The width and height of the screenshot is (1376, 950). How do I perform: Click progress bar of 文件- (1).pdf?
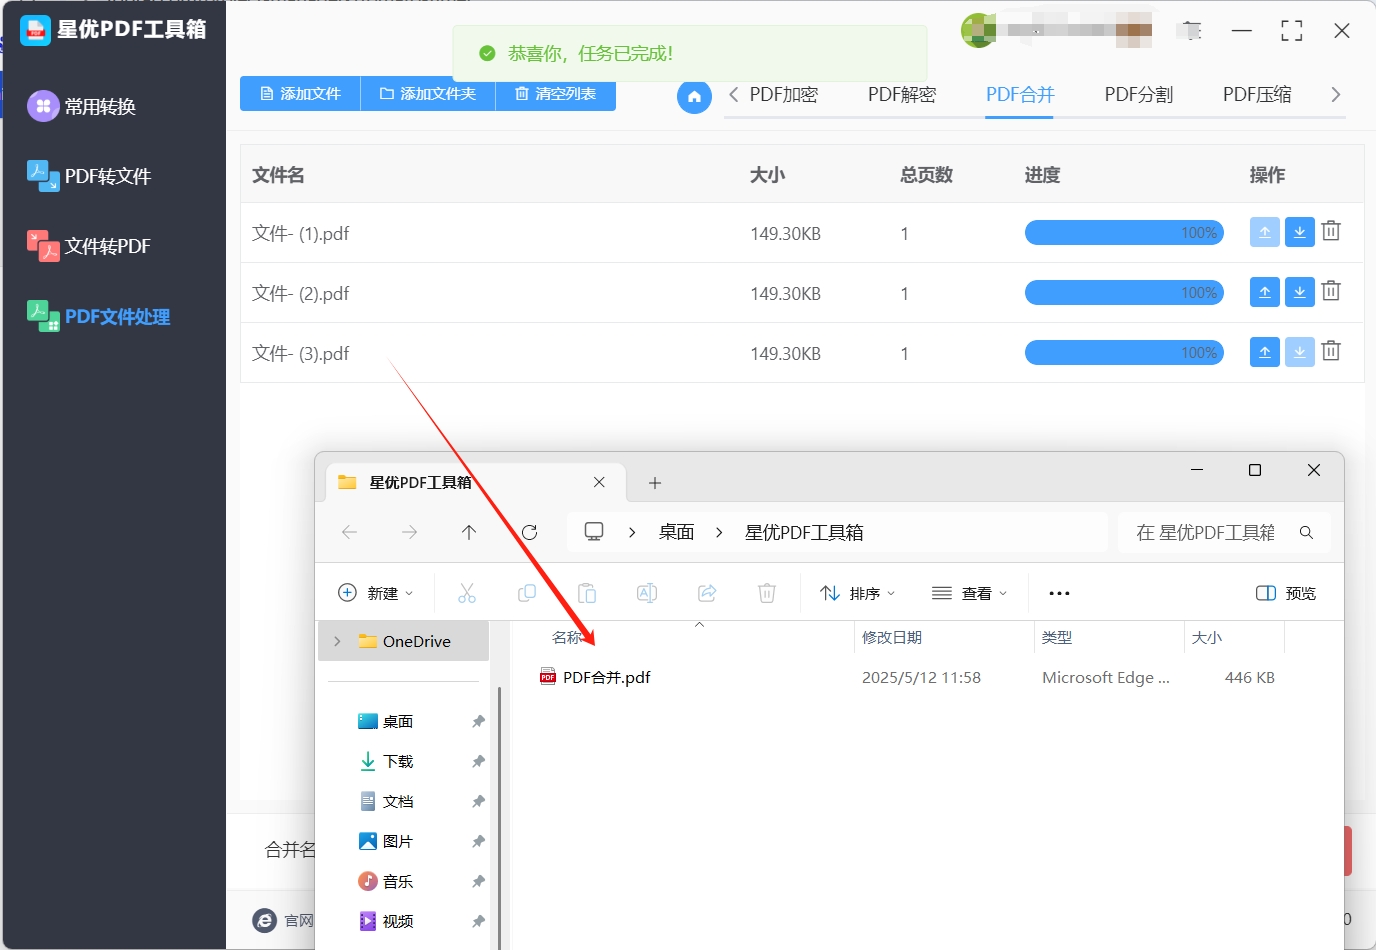[1124, 233]
